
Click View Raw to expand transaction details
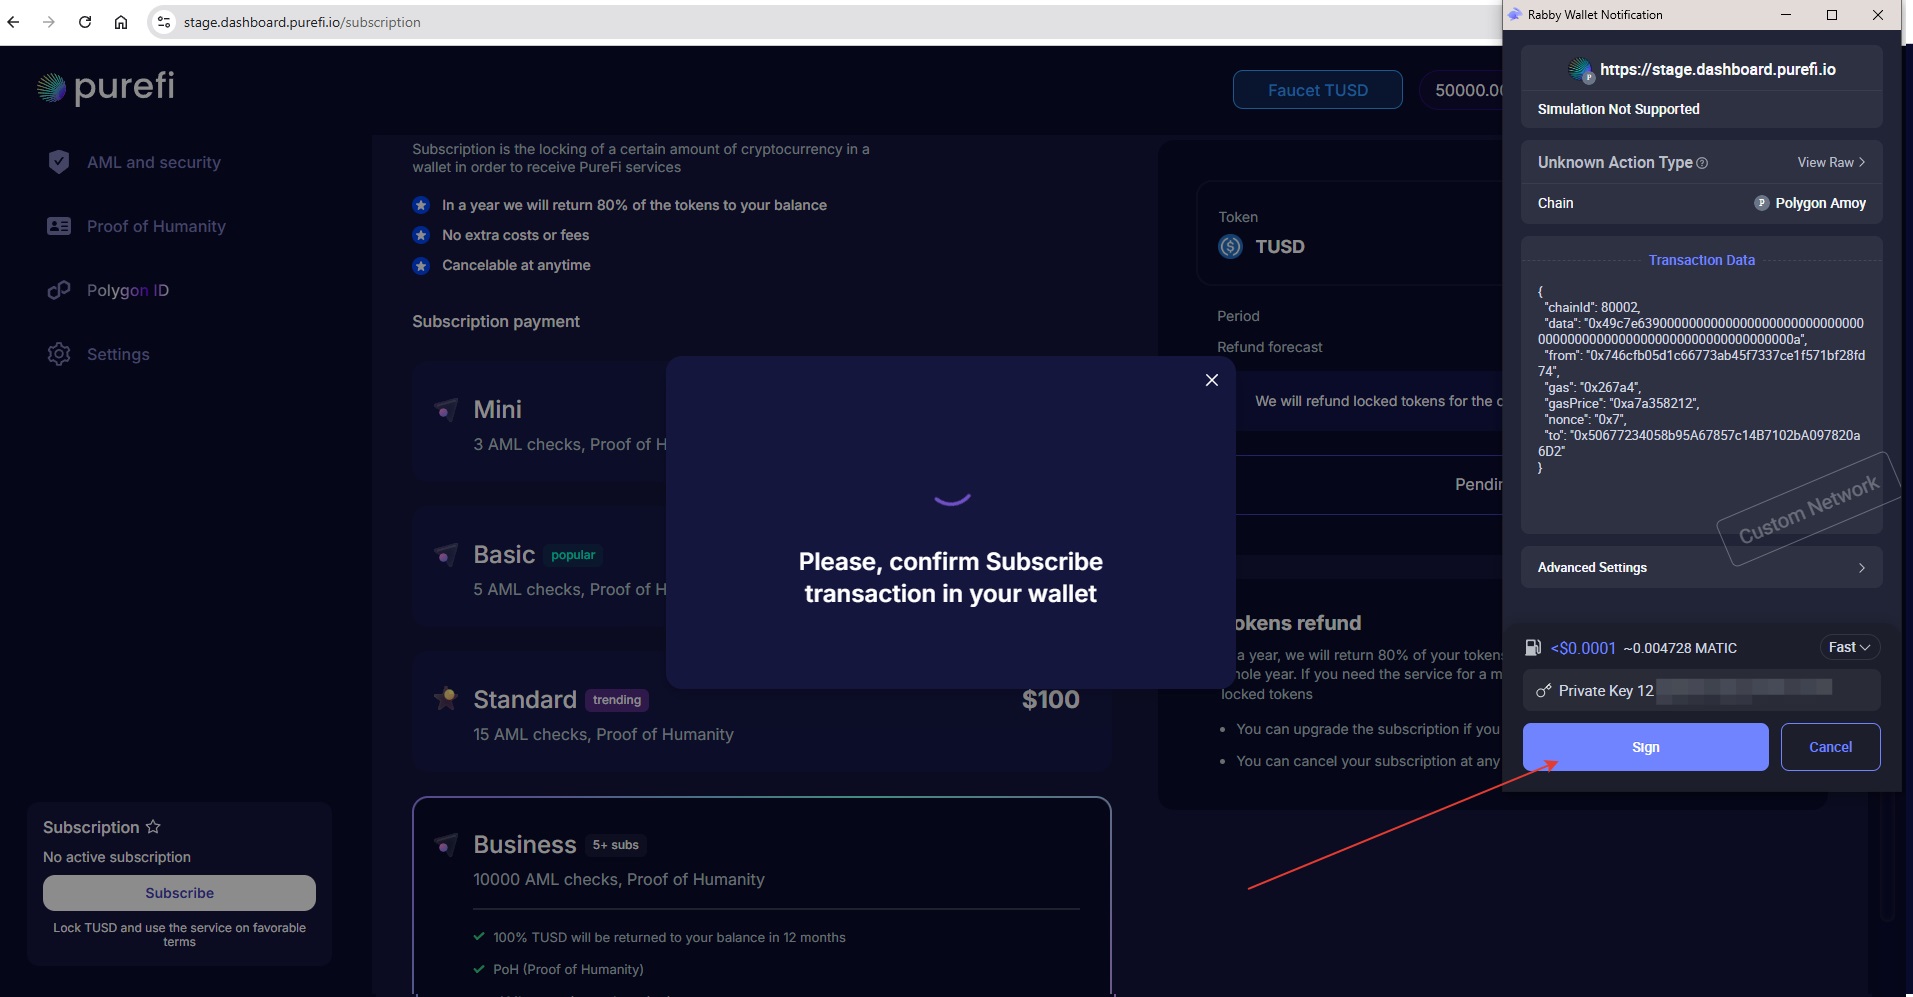tap(1828, 162)
